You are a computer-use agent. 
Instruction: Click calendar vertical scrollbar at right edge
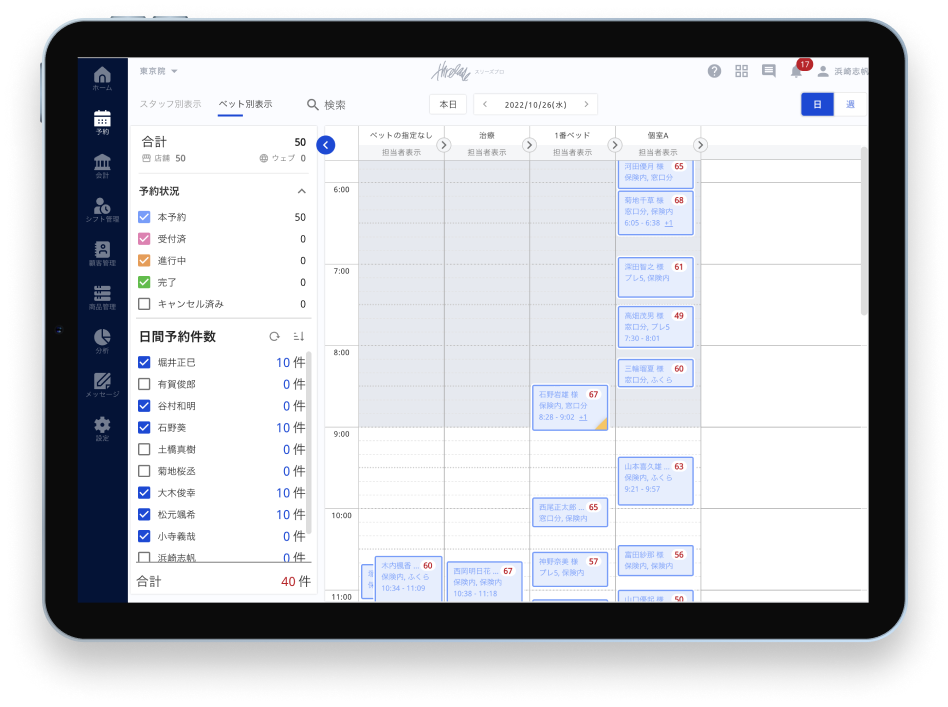864,230
